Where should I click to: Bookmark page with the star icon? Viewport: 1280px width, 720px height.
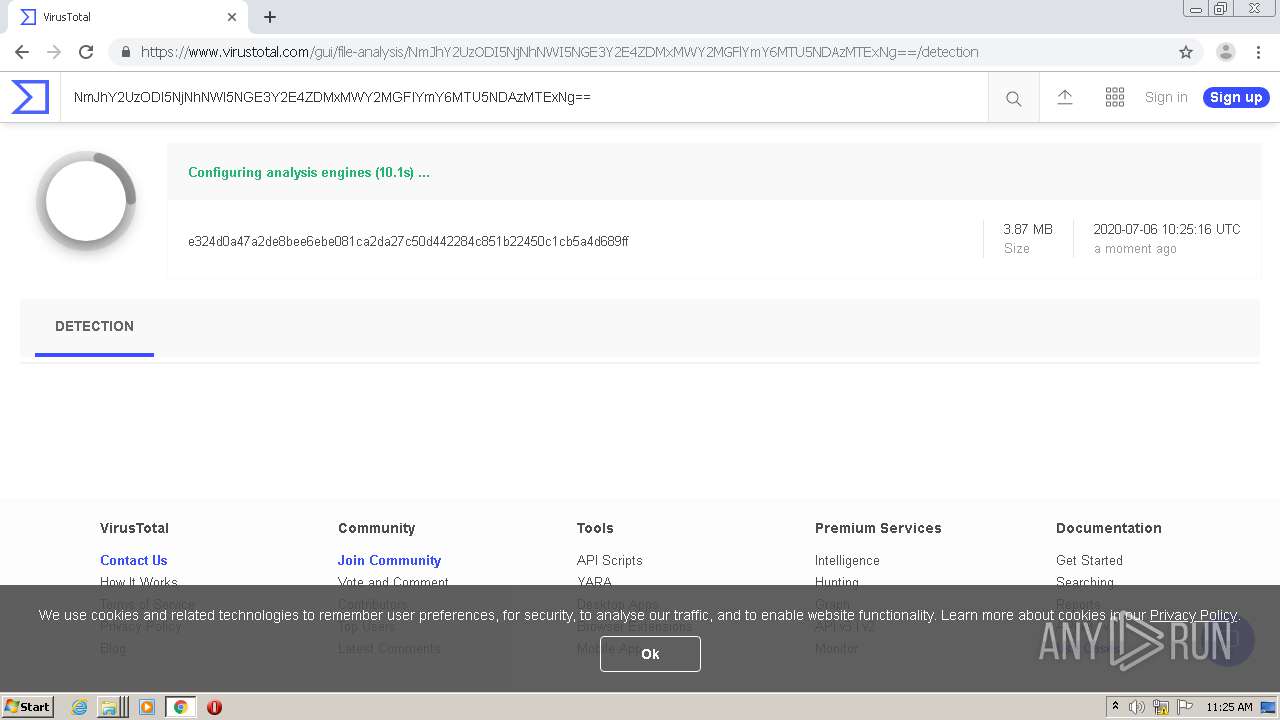tap(1186, 52)
